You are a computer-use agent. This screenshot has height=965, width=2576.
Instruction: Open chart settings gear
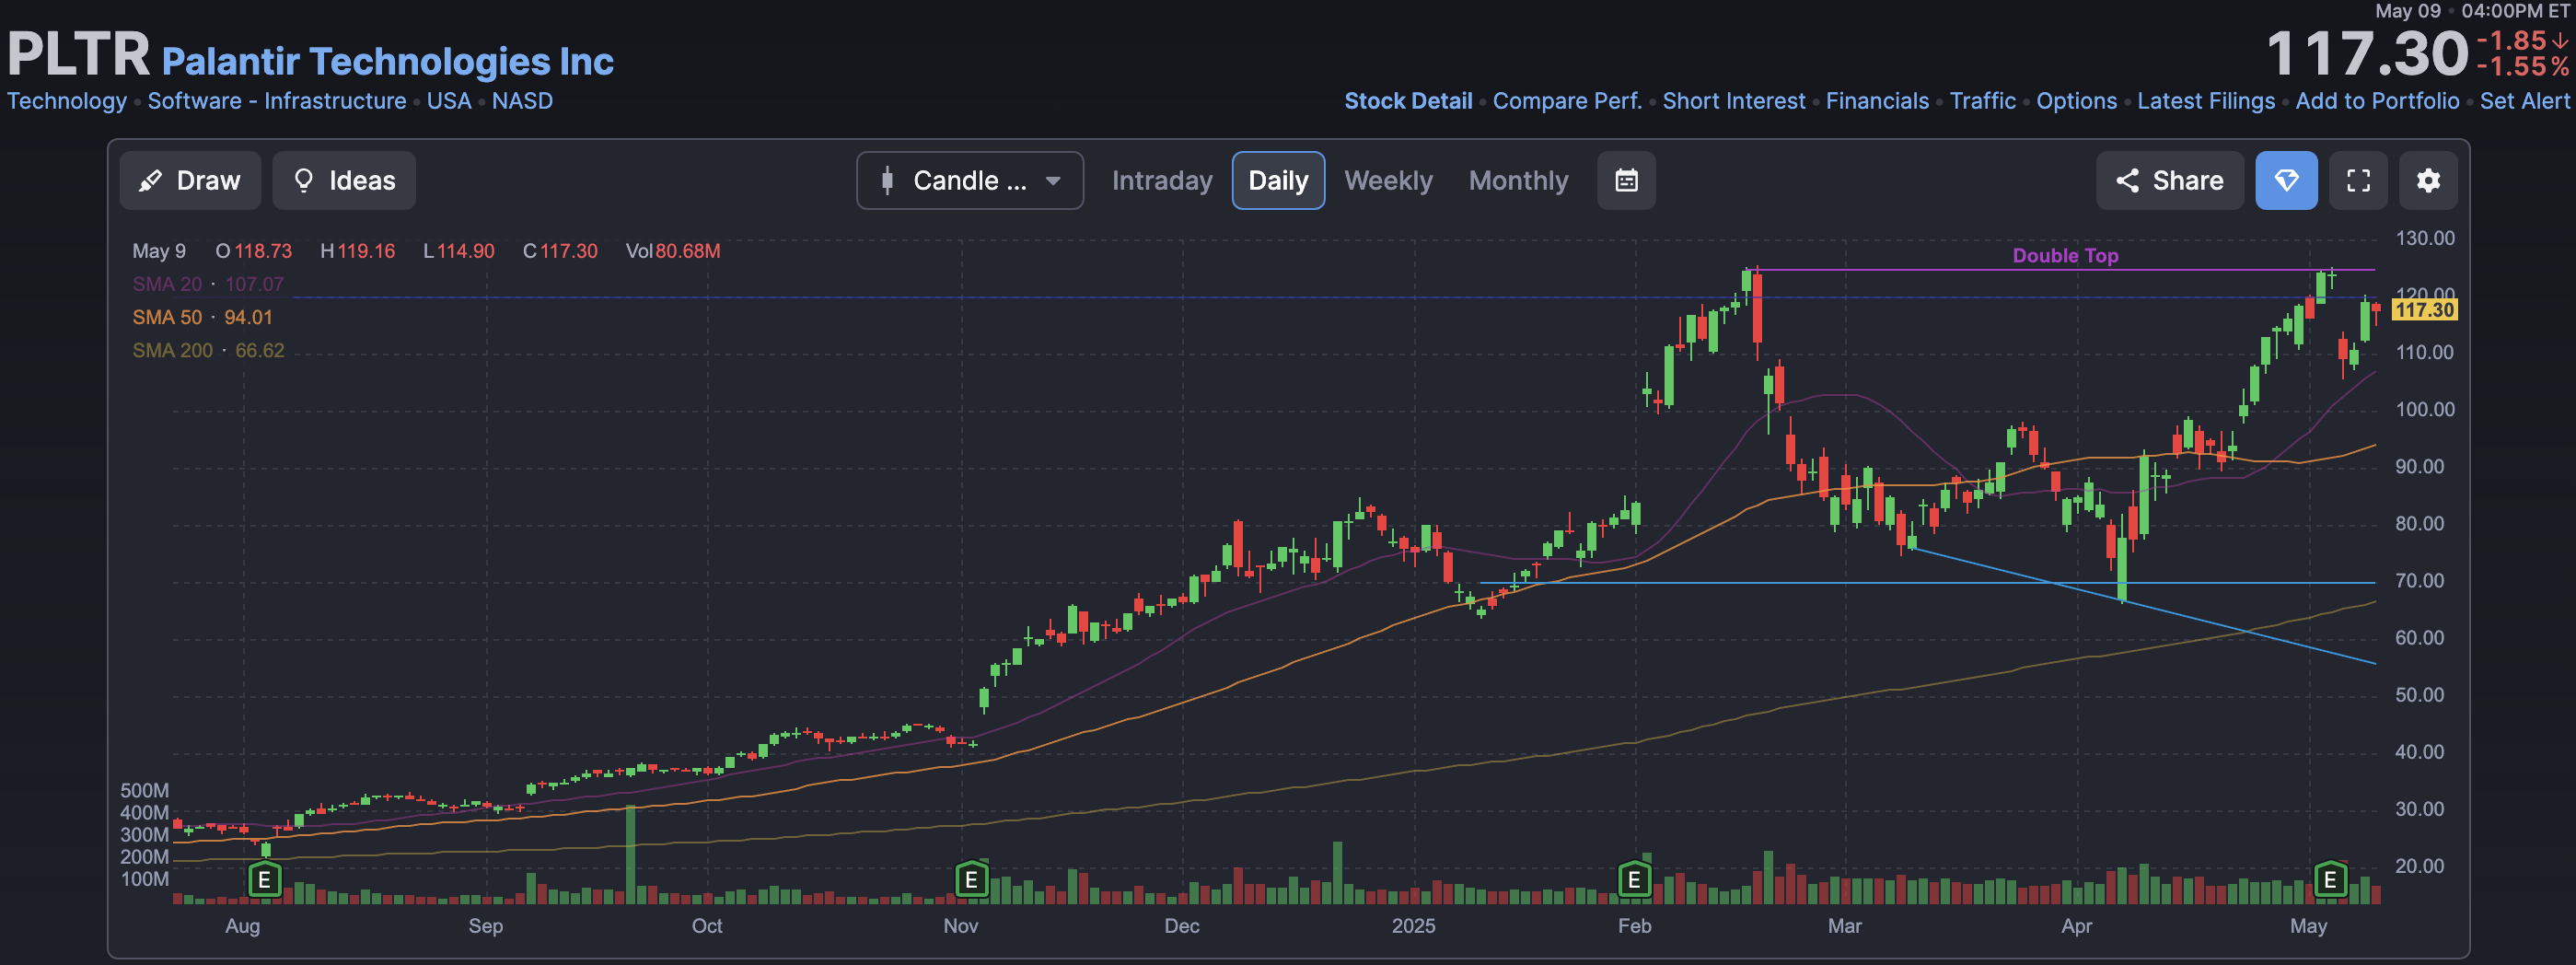coord(2428,181)
